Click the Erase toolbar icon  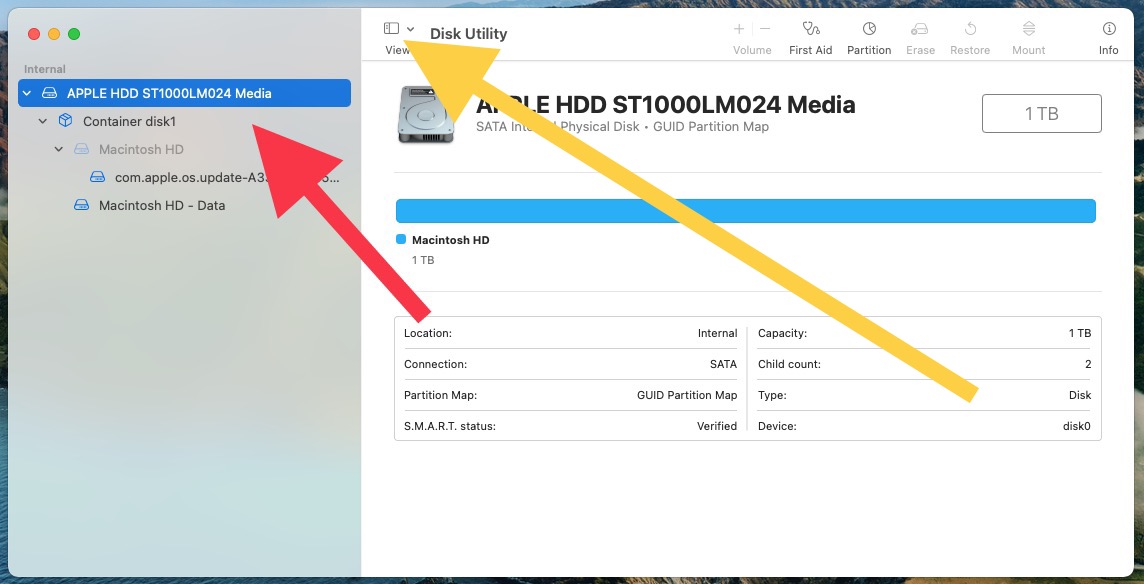pyautogui.click(x=919, y=28)
